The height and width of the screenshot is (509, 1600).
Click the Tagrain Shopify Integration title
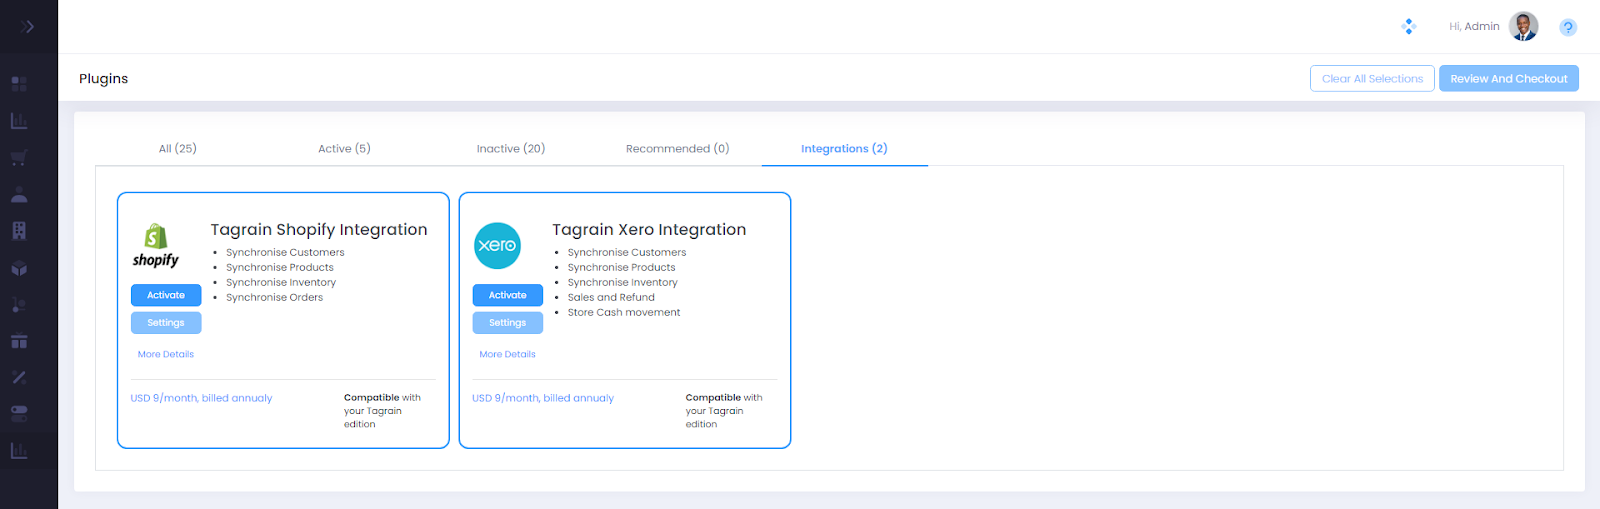319,230
